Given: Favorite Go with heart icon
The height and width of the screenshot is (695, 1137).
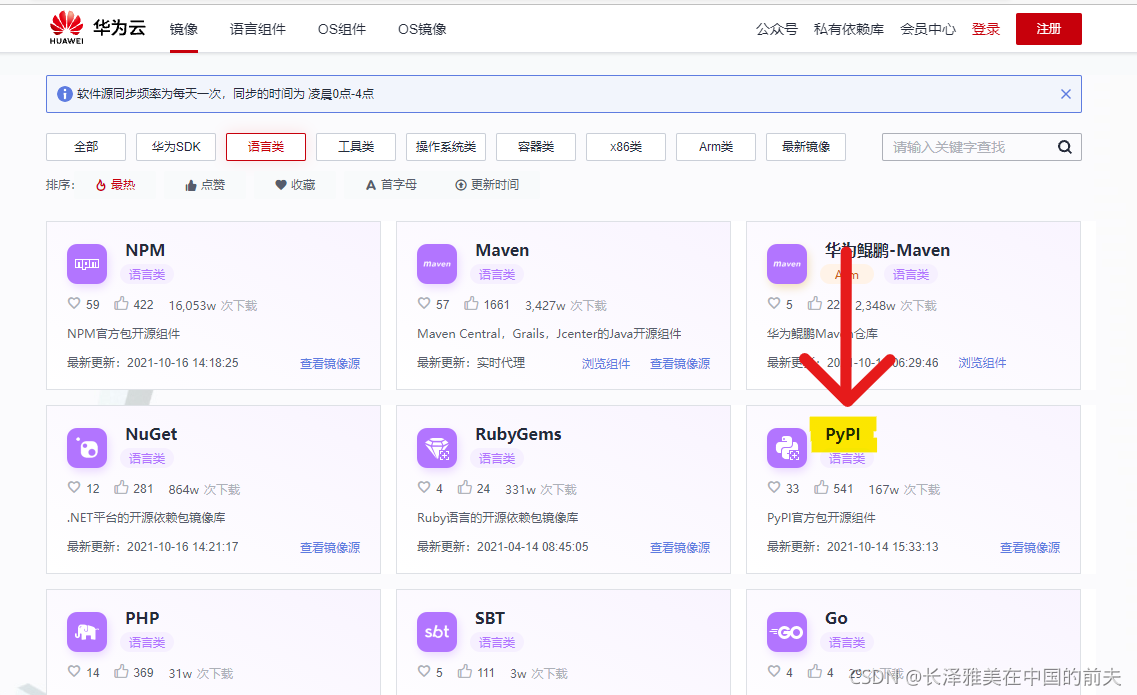Looking at the screenshot, I should pyautogui.click(x=774, y=671).
